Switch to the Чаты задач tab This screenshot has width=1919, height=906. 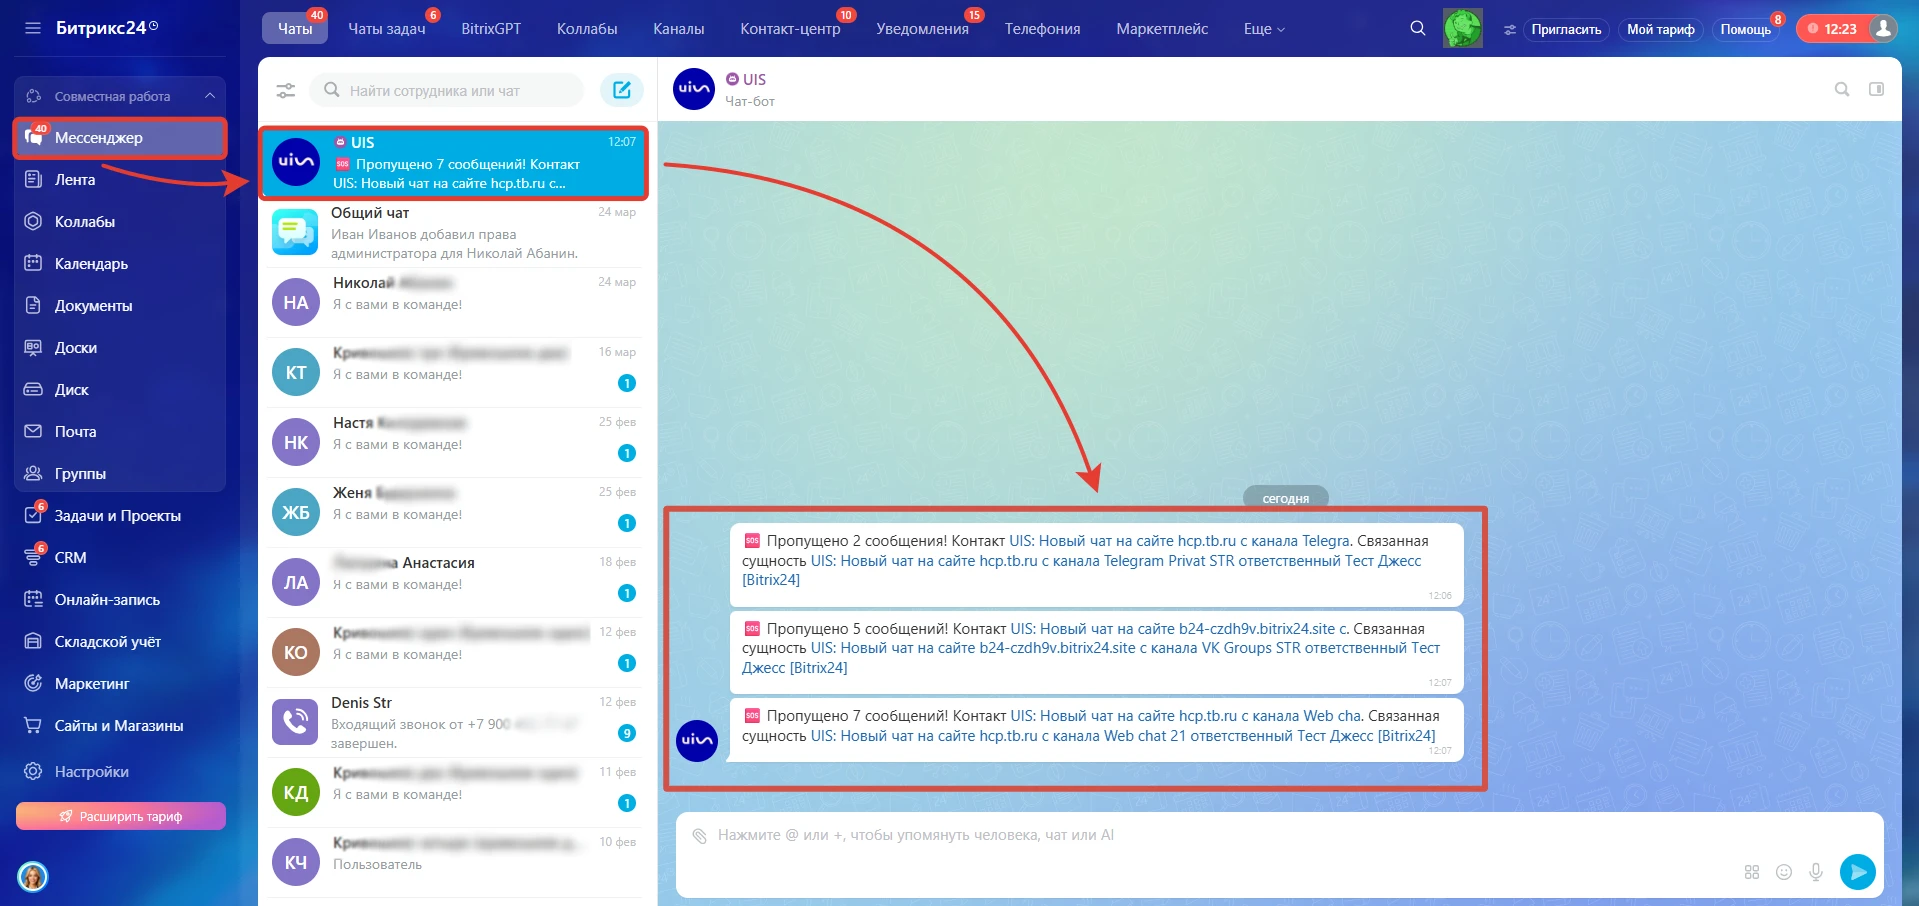pos(386,29)
